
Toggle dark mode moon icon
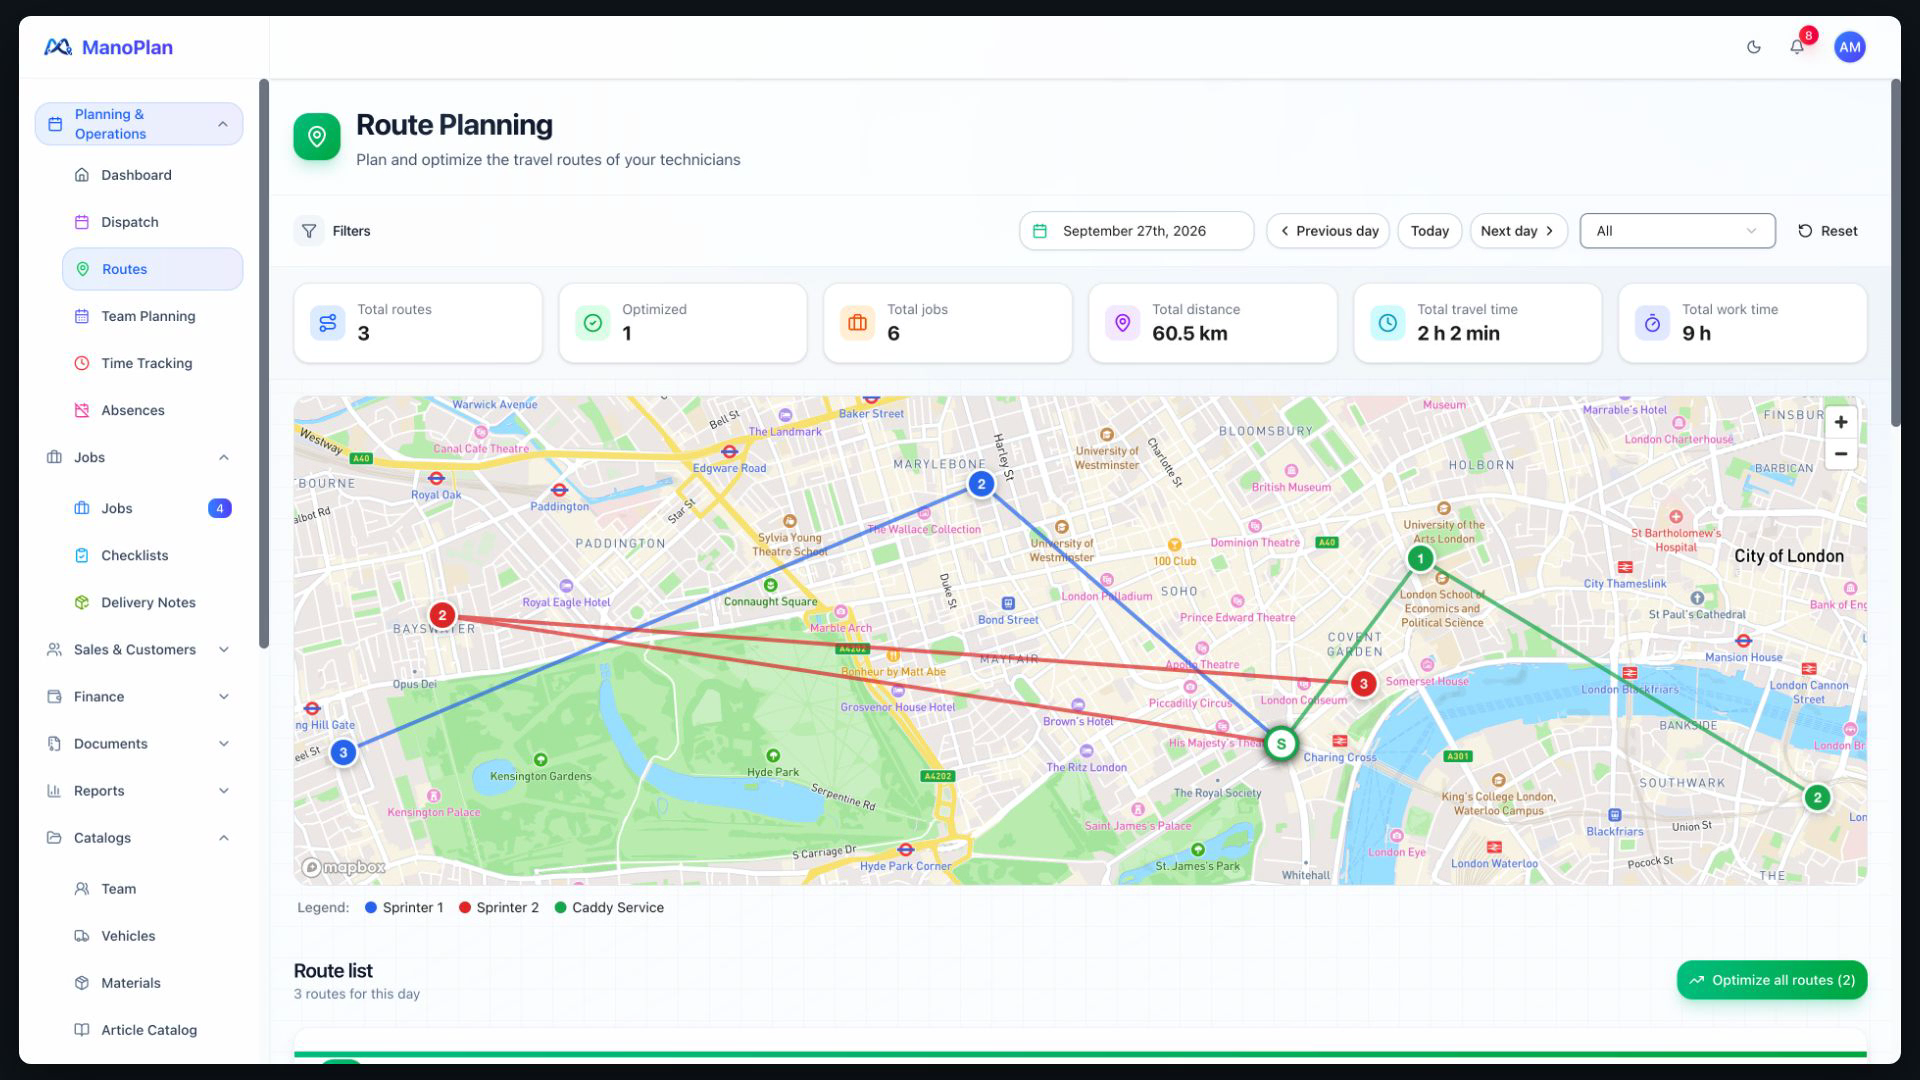[x=1753, y=47]
